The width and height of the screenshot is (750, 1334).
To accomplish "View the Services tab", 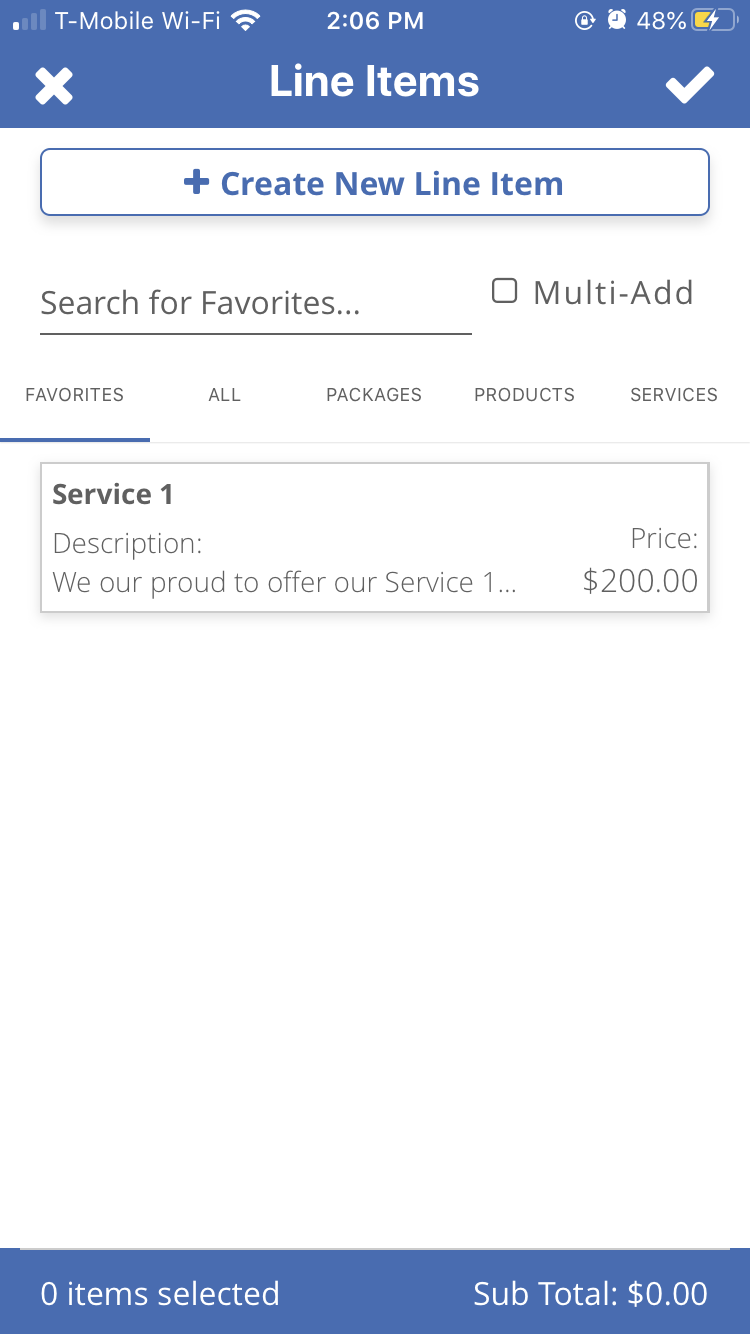I will pos(674,395).
